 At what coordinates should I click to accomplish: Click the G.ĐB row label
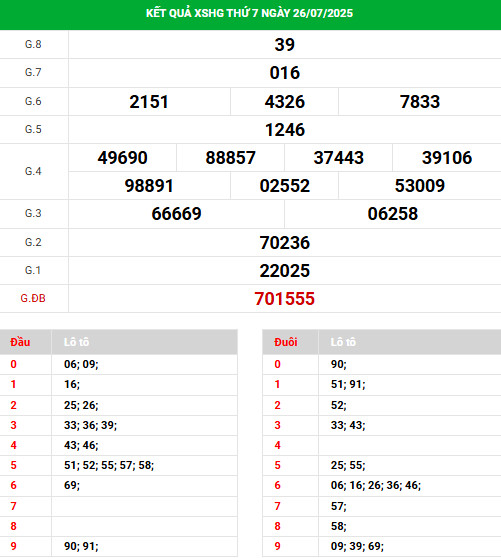click(33, 298)
